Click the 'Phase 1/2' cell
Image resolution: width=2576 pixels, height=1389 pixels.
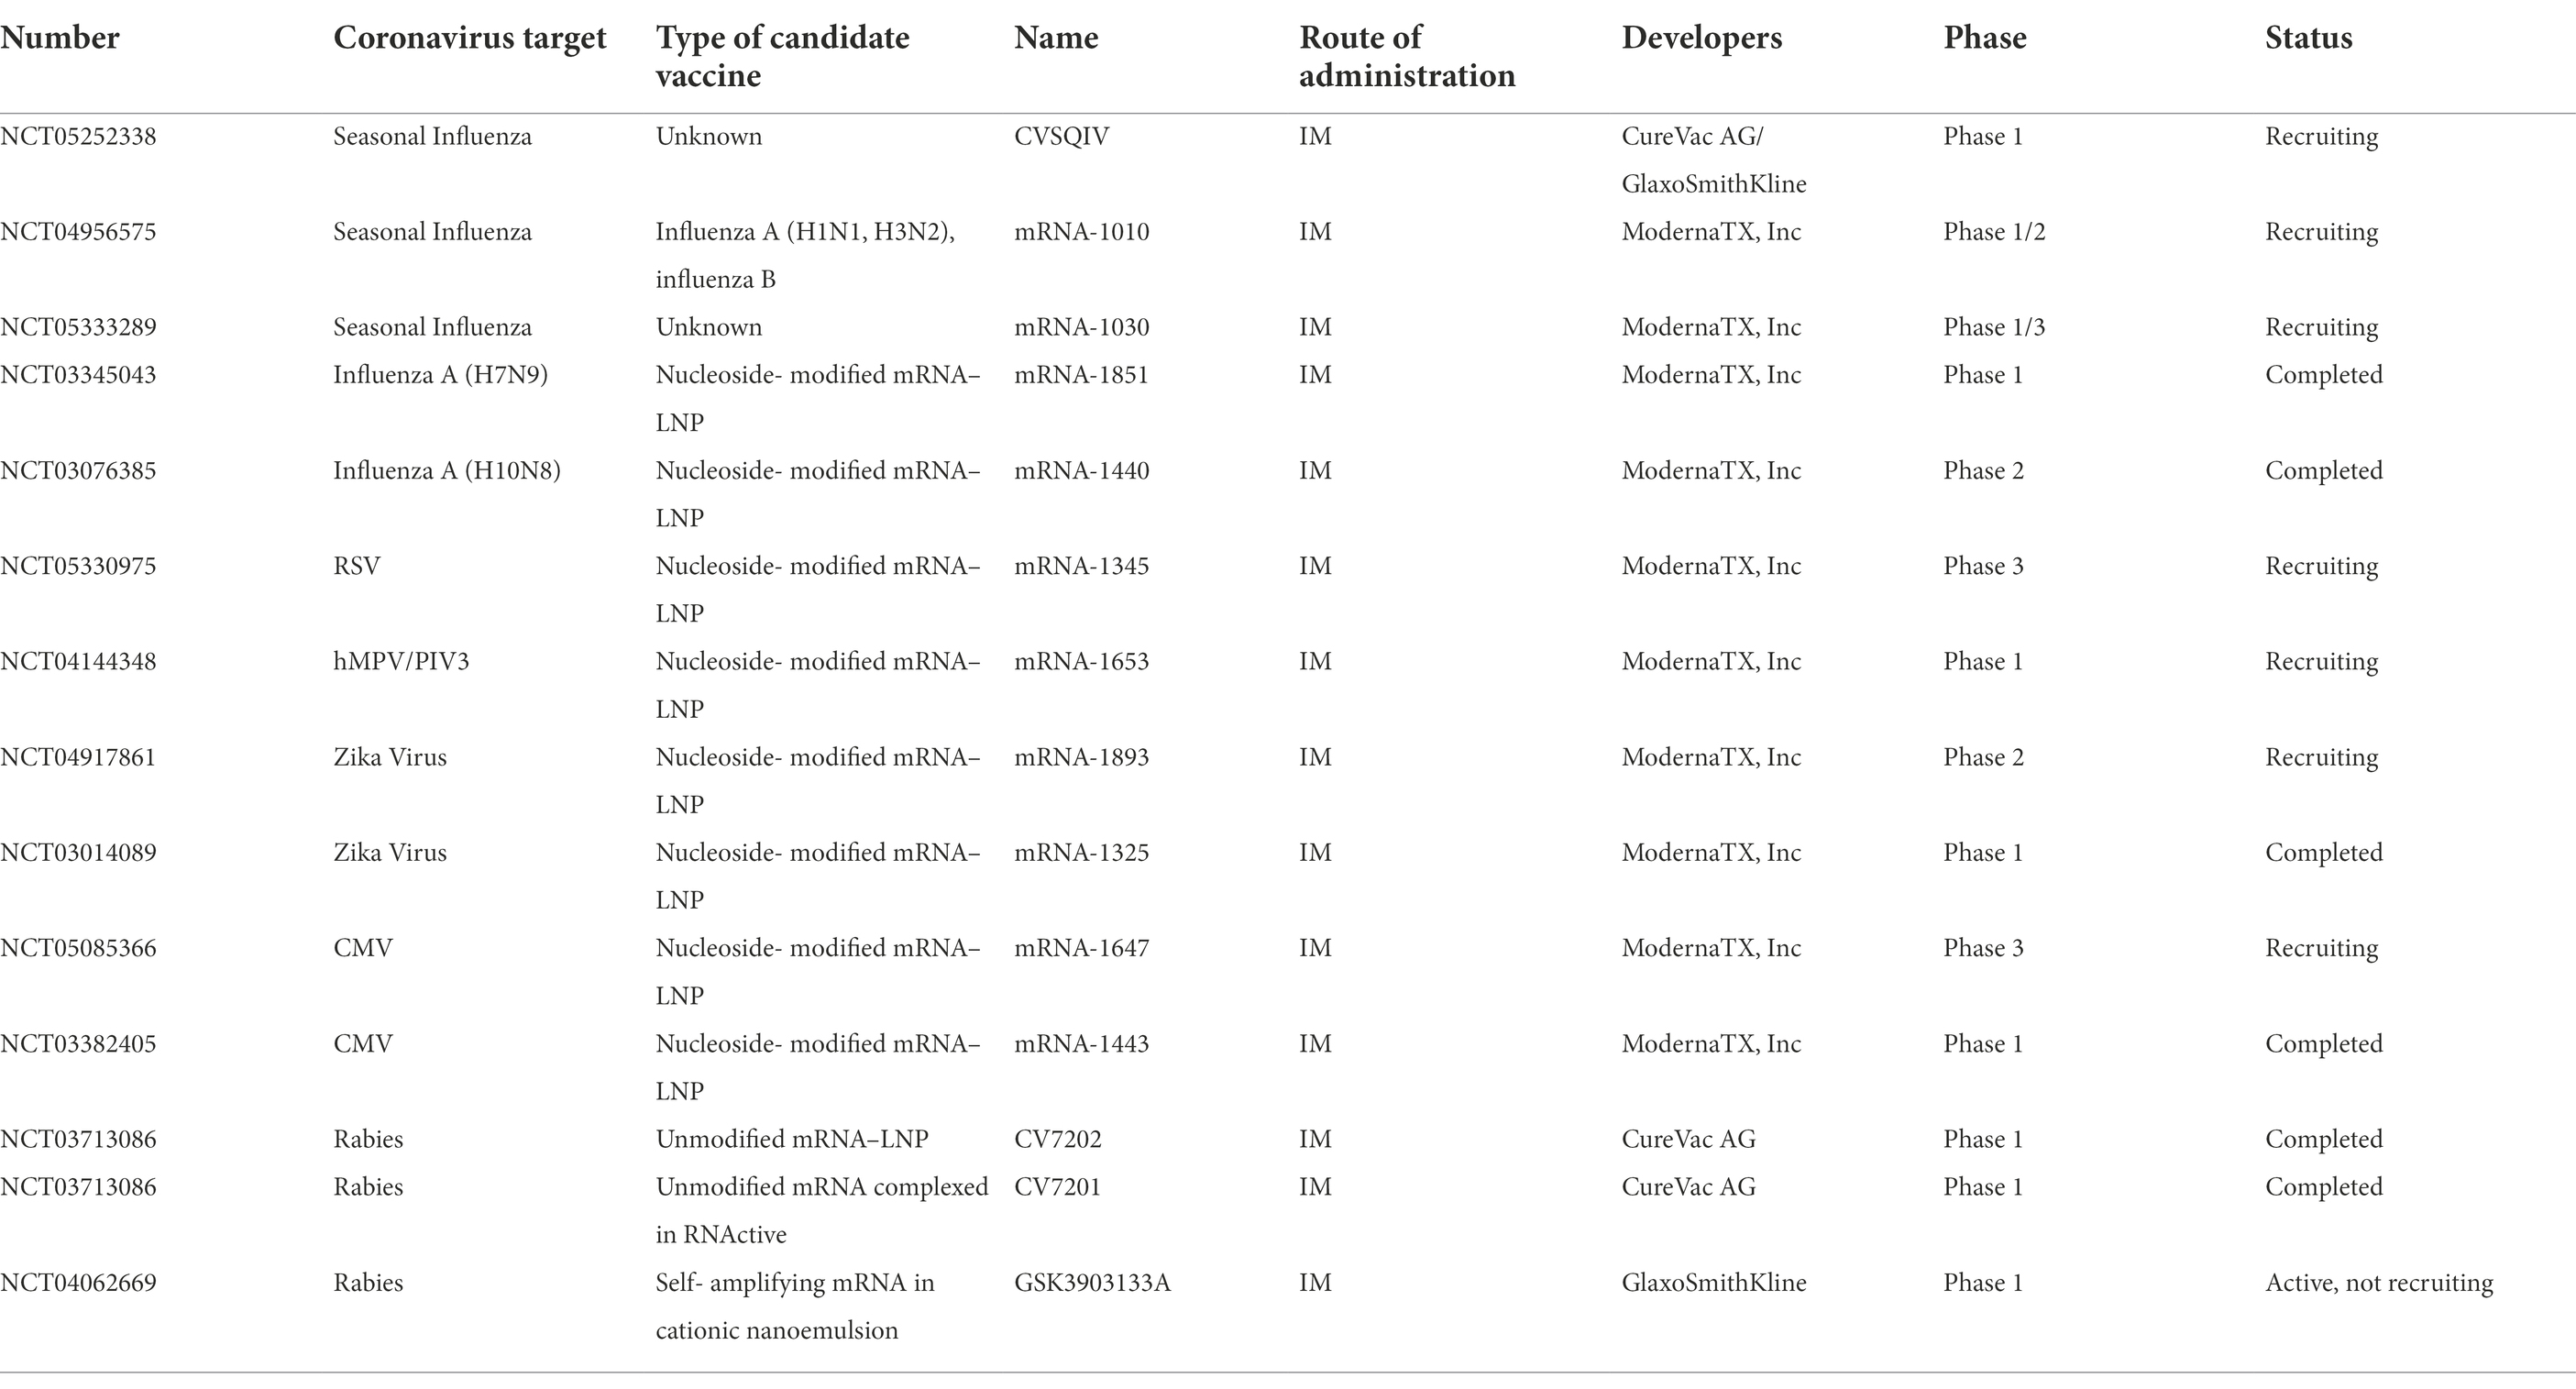[x=1993, y=232]
